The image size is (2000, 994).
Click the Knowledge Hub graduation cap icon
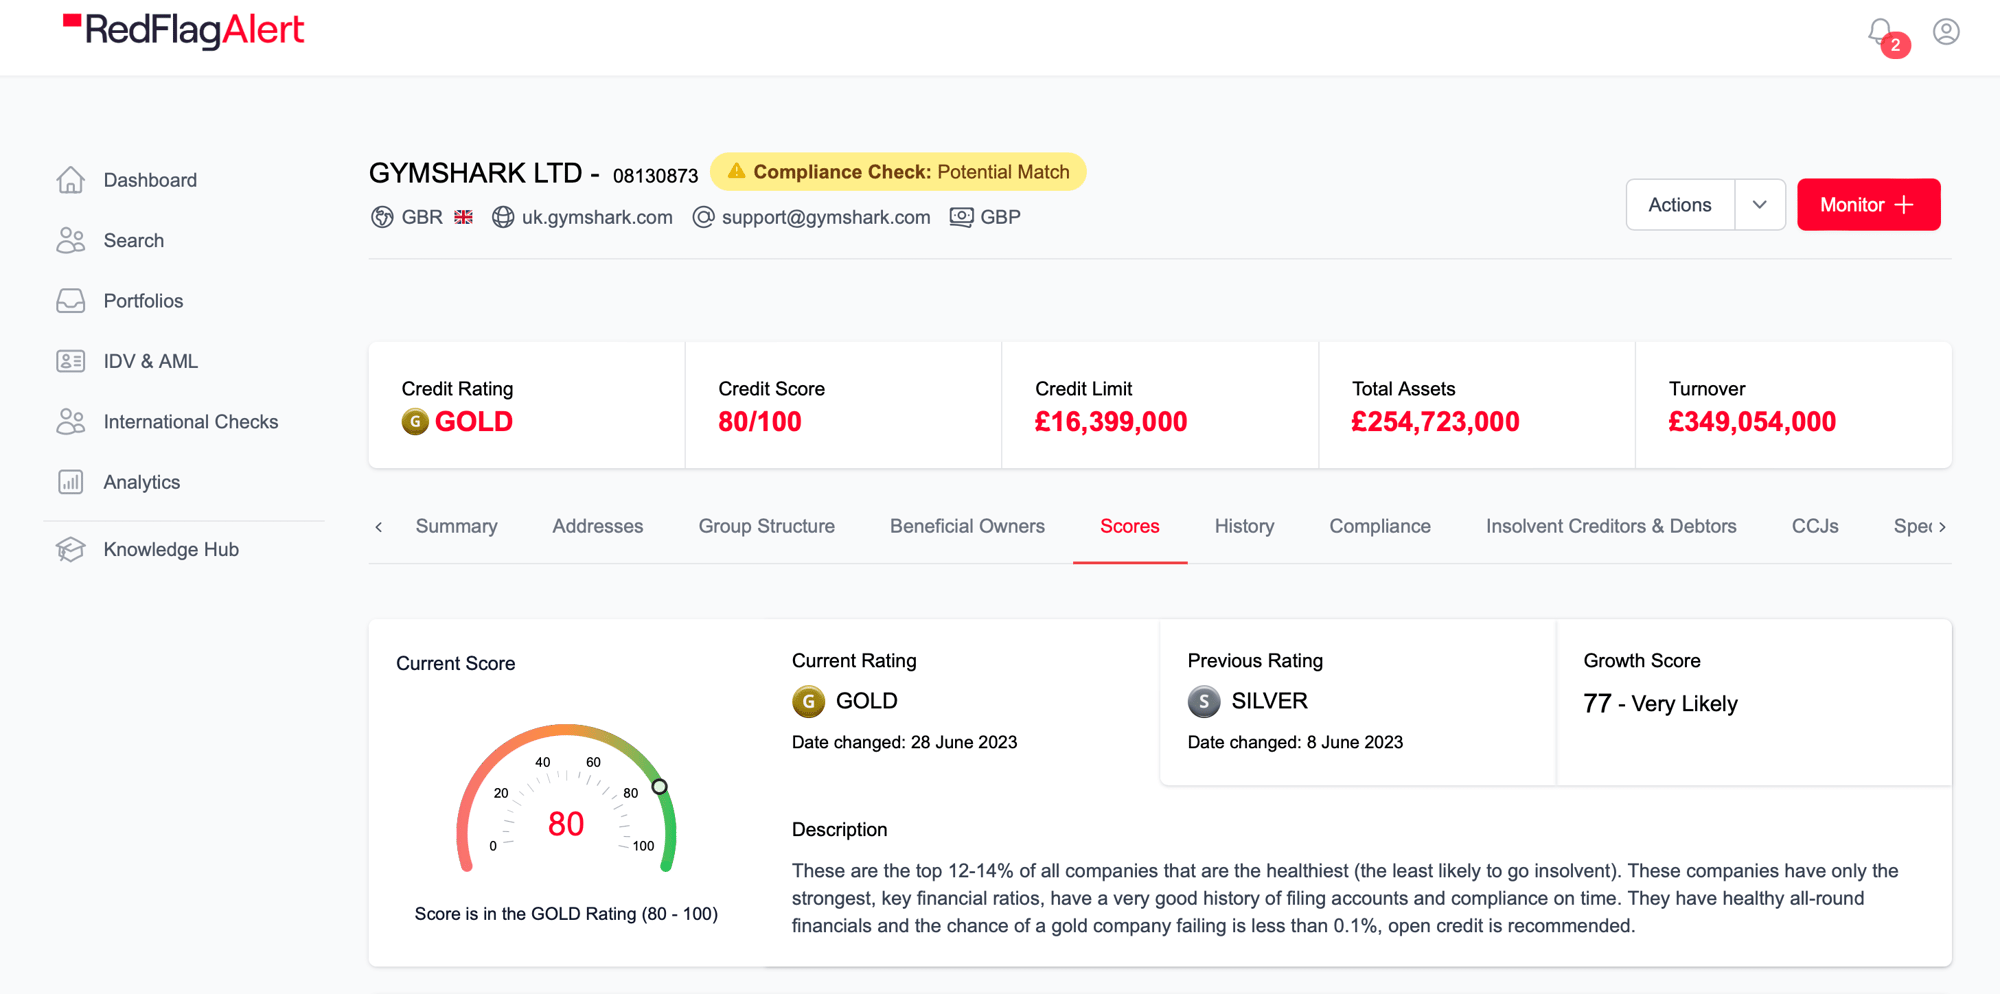point(71,549)
